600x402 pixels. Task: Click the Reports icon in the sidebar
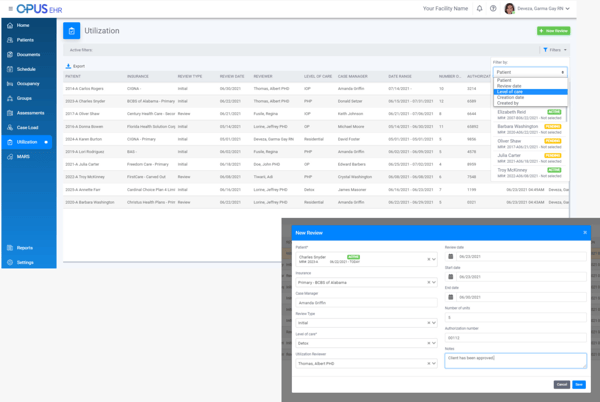coord(10,248)
